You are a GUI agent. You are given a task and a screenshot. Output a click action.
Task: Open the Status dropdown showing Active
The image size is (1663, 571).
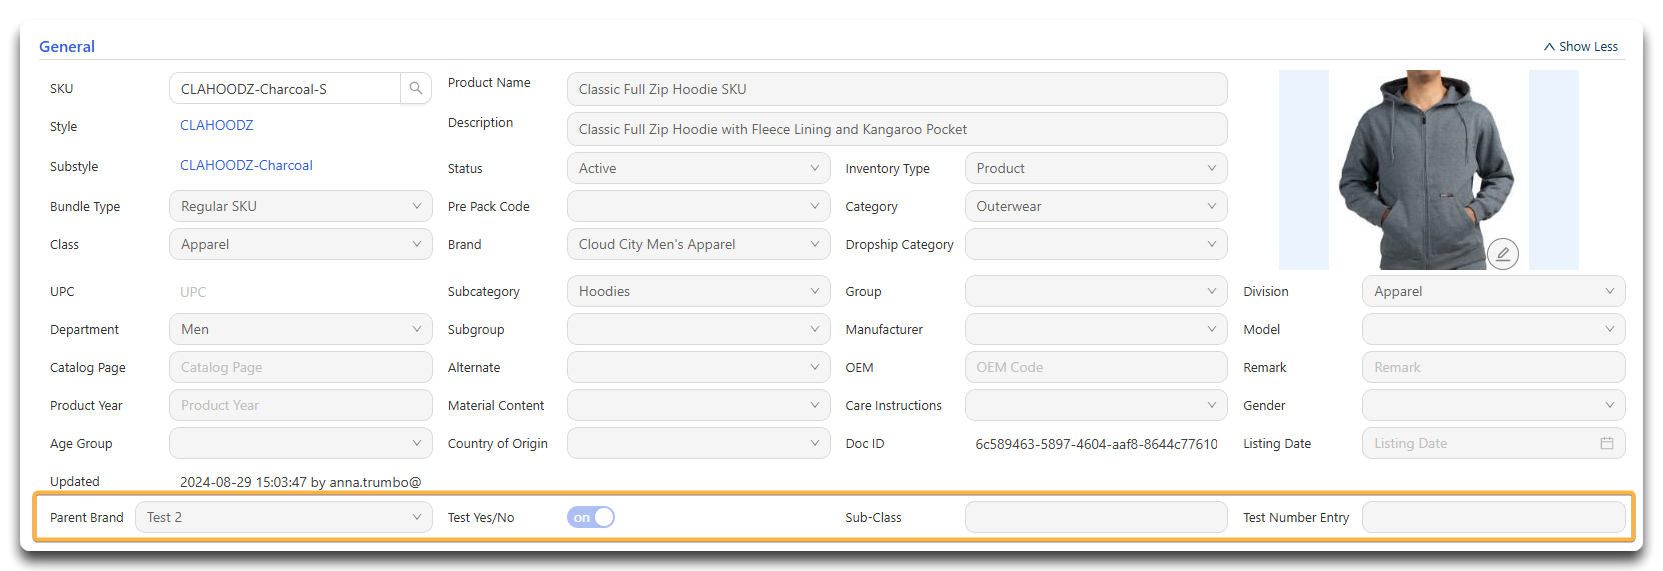point(698,168)
